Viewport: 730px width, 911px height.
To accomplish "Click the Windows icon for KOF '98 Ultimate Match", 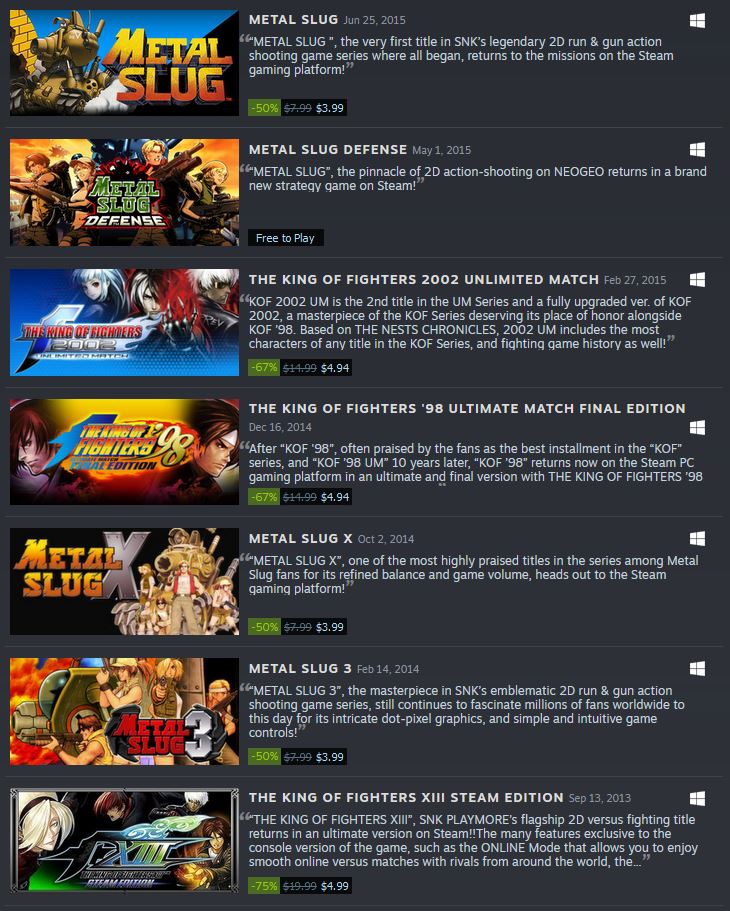I will click(697, 428).
